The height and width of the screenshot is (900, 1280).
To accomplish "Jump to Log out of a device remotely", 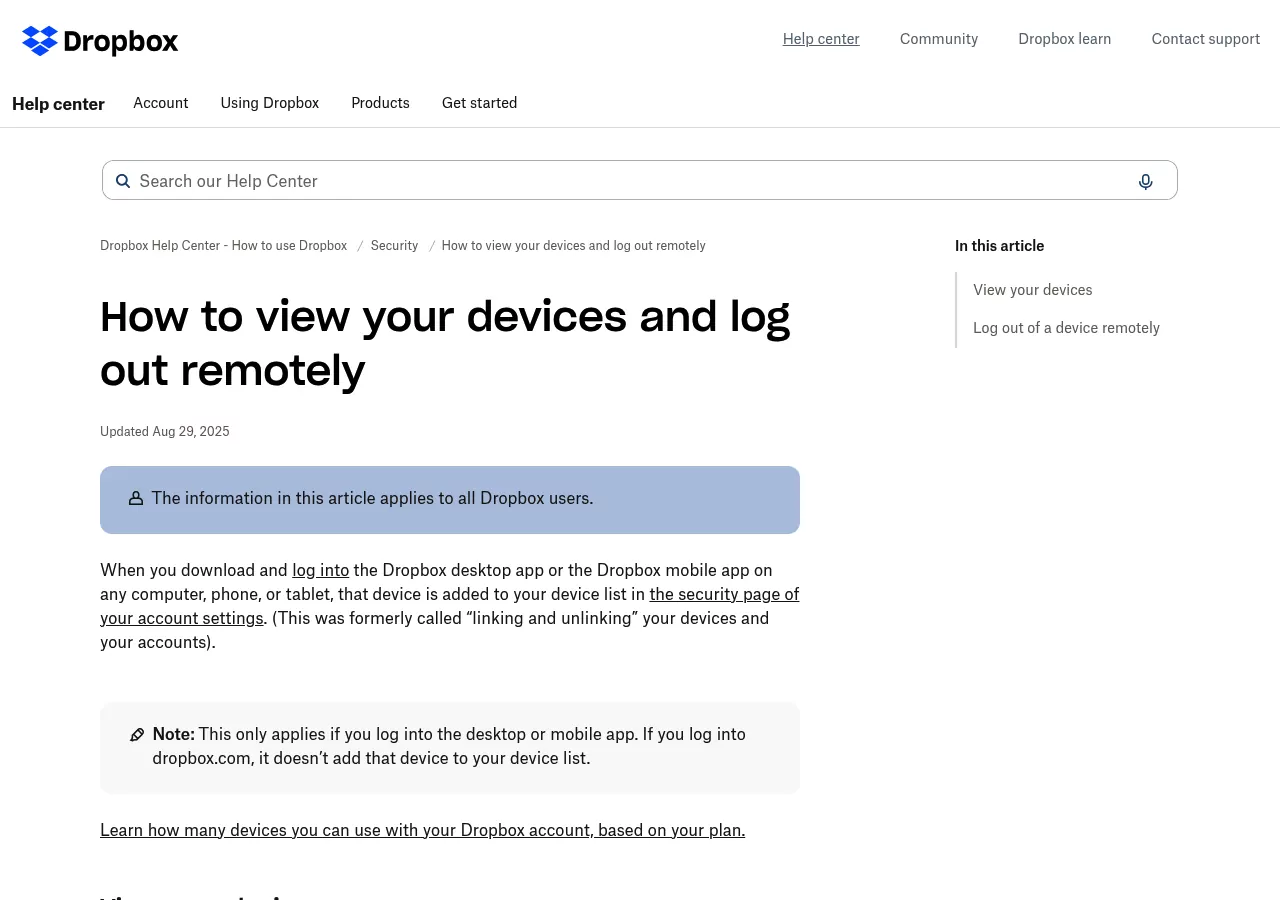I will click(1067, 328).
